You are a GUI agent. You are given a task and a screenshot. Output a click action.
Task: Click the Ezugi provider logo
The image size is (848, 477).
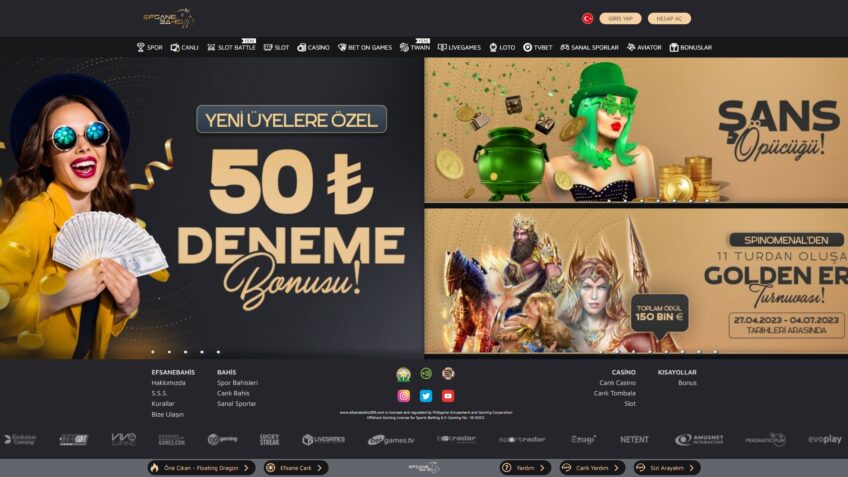(583, 439)
